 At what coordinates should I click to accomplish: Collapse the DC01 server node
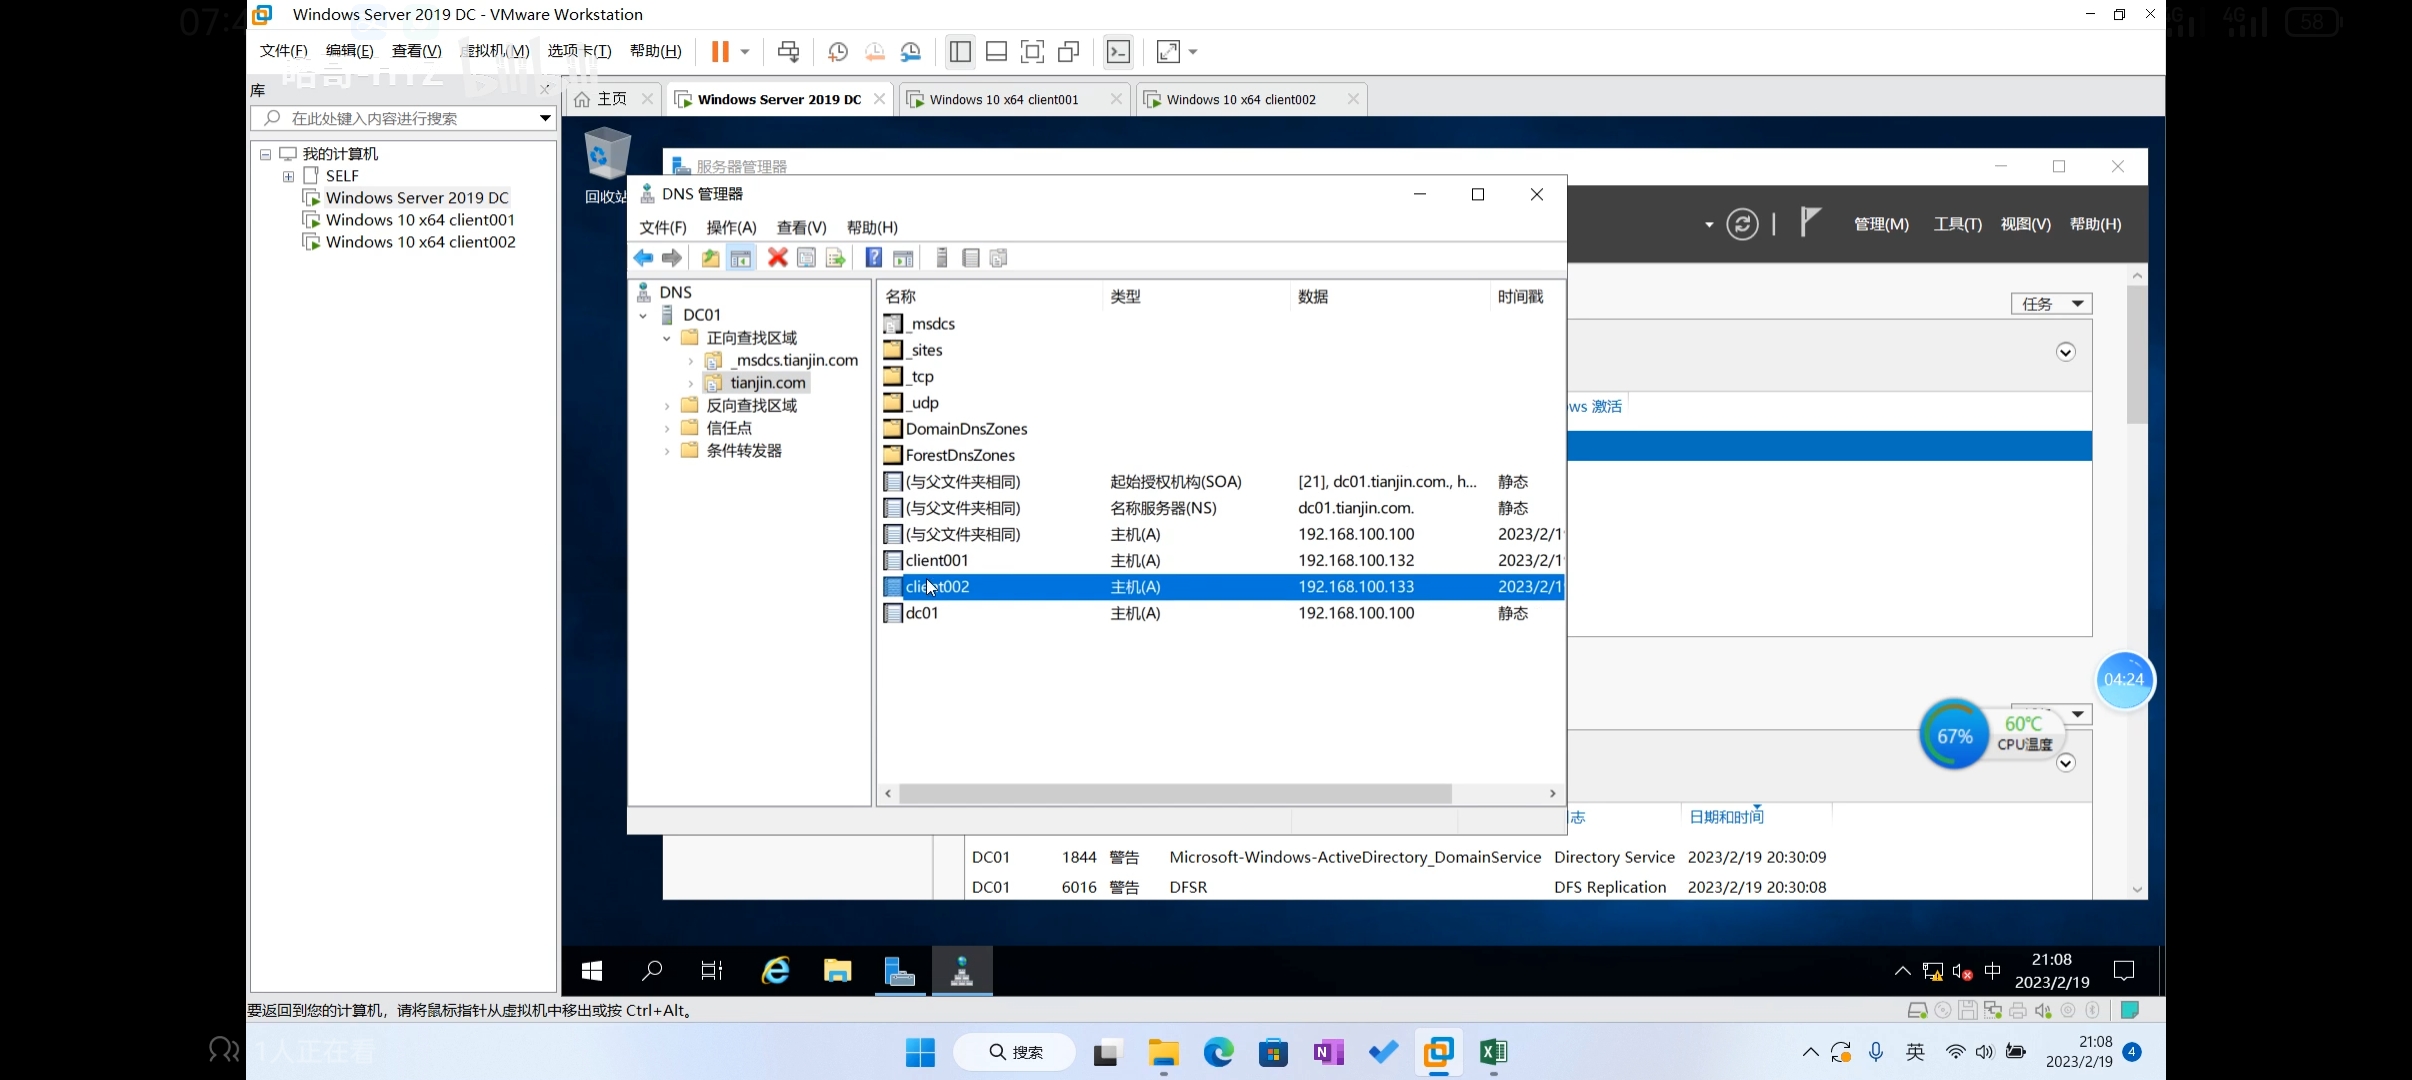pos(643,316)
